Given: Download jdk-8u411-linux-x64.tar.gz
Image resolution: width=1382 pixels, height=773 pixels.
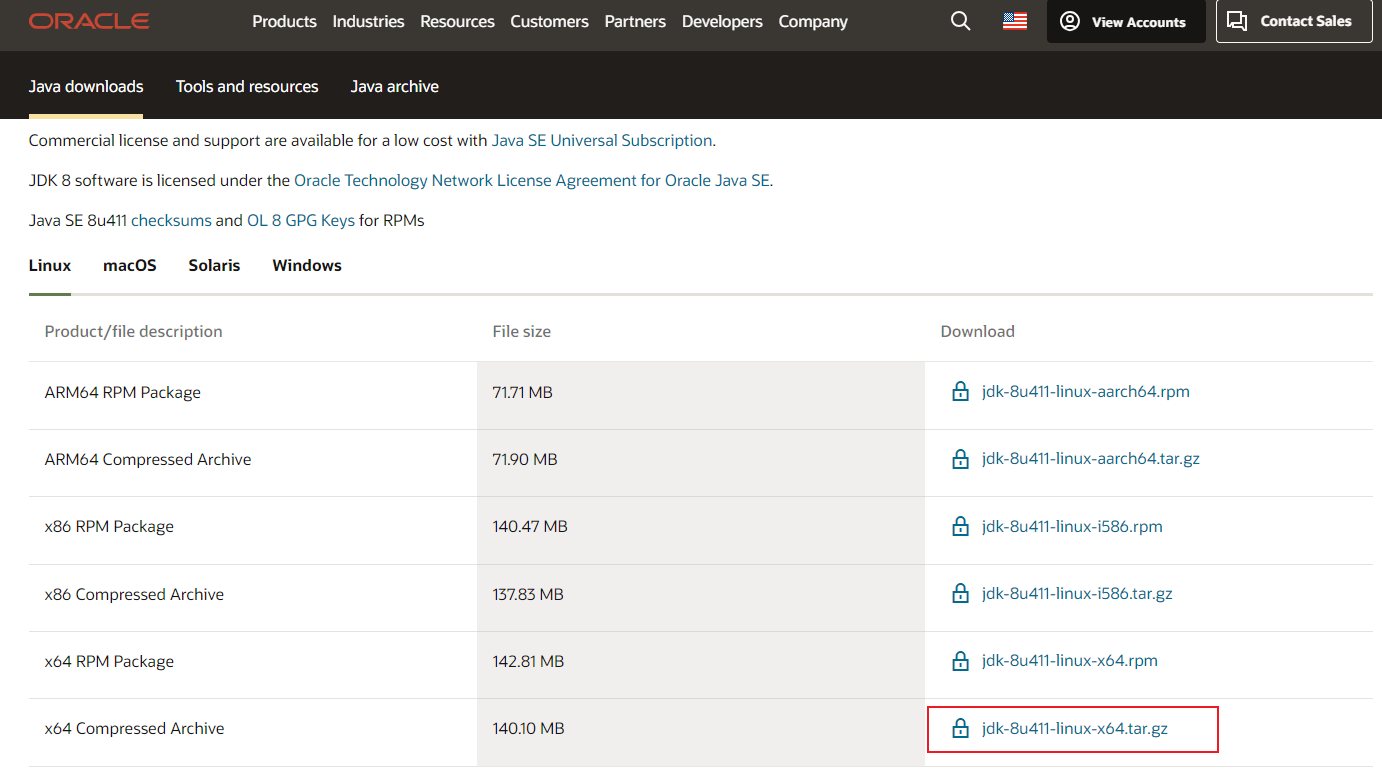Looking at the screenshot, I should pyautogui.click(x=1075, y=728).
